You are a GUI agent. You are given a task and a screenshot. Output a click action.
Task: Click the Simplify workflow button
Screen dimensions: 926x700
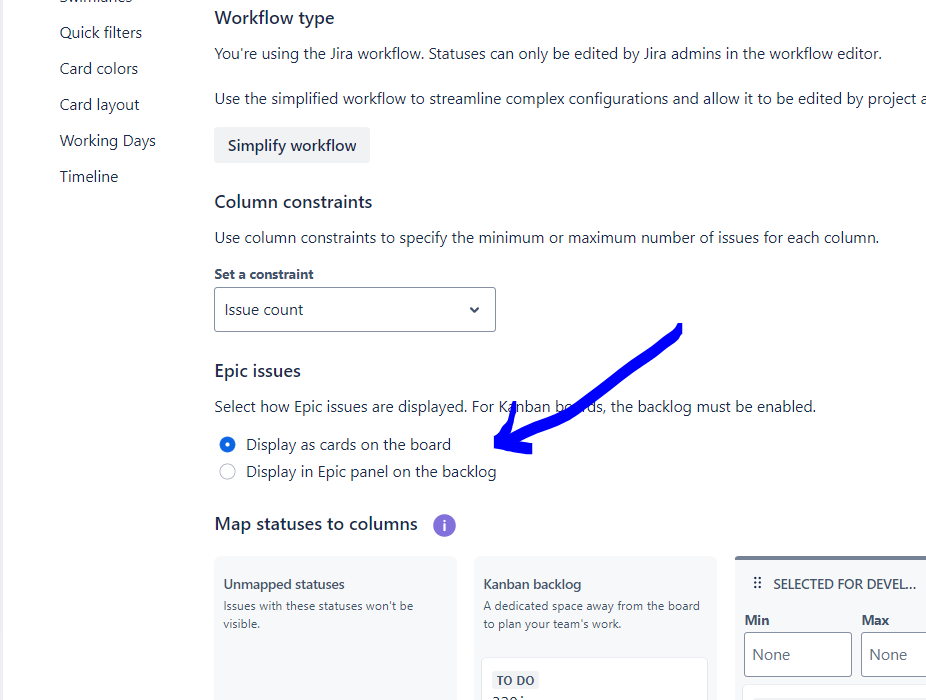(292, 145)
